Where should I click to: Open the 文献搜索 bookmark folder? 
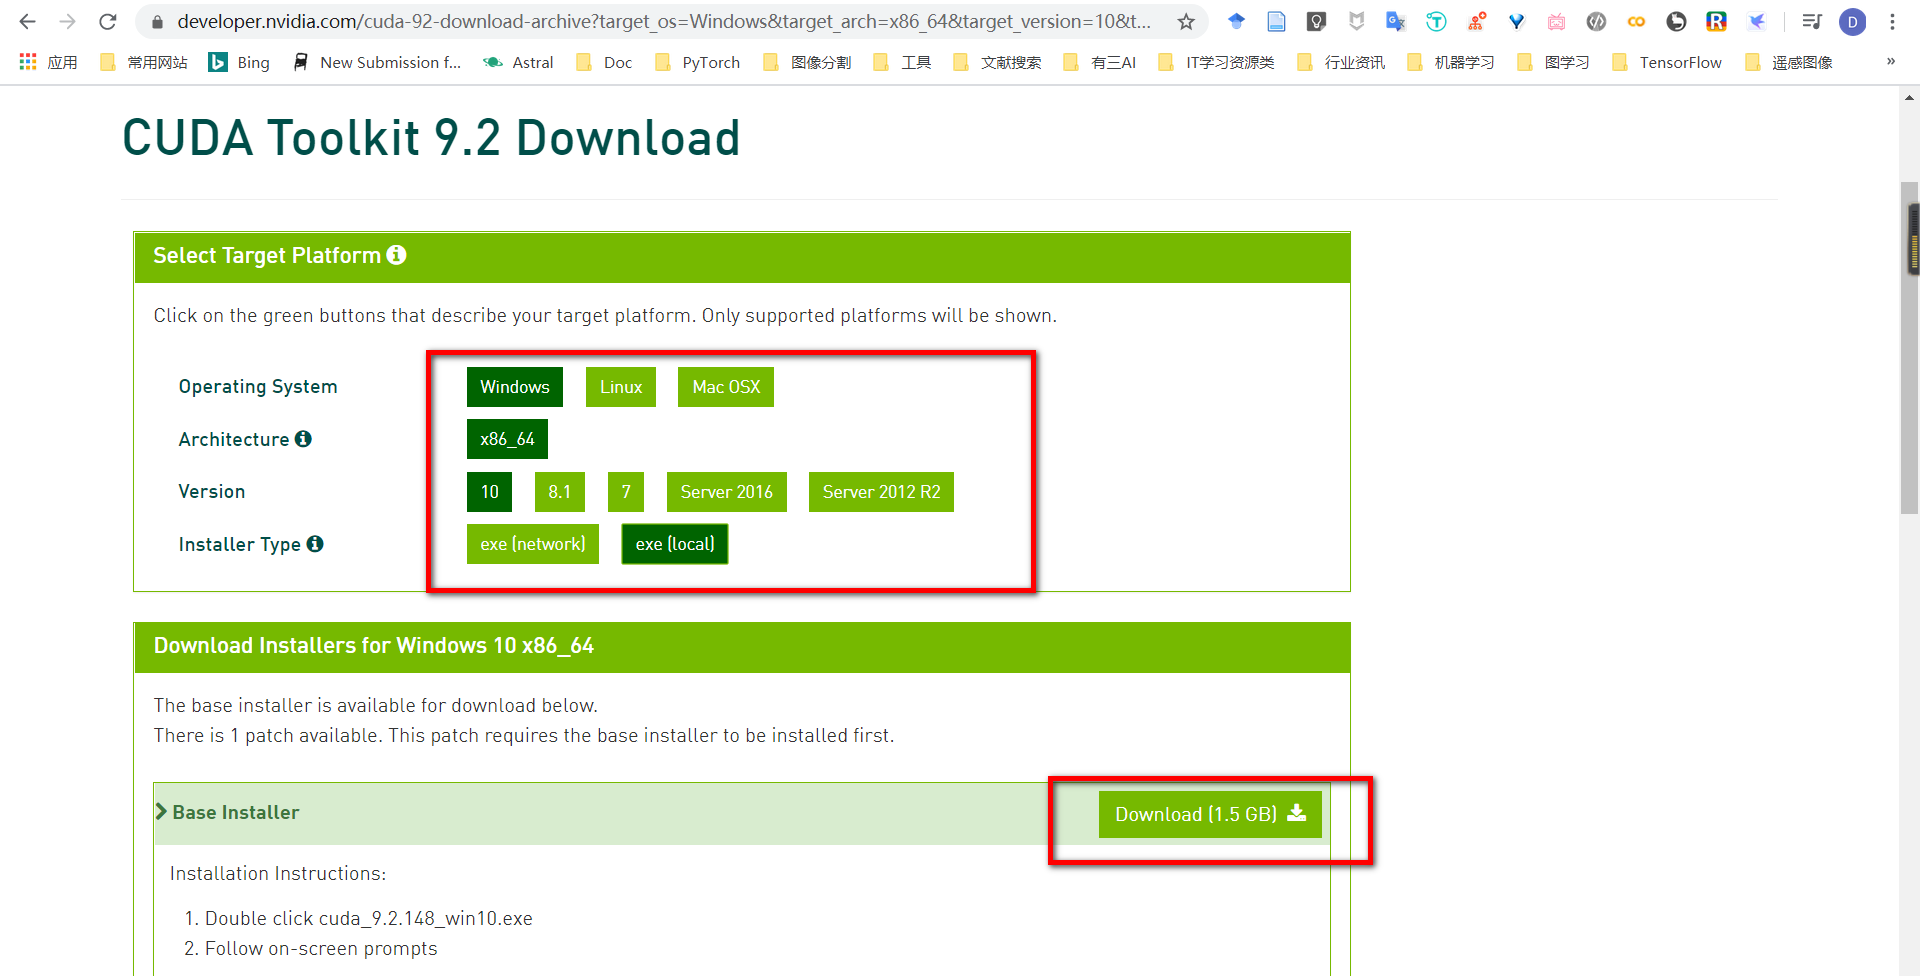pos(997,62)
